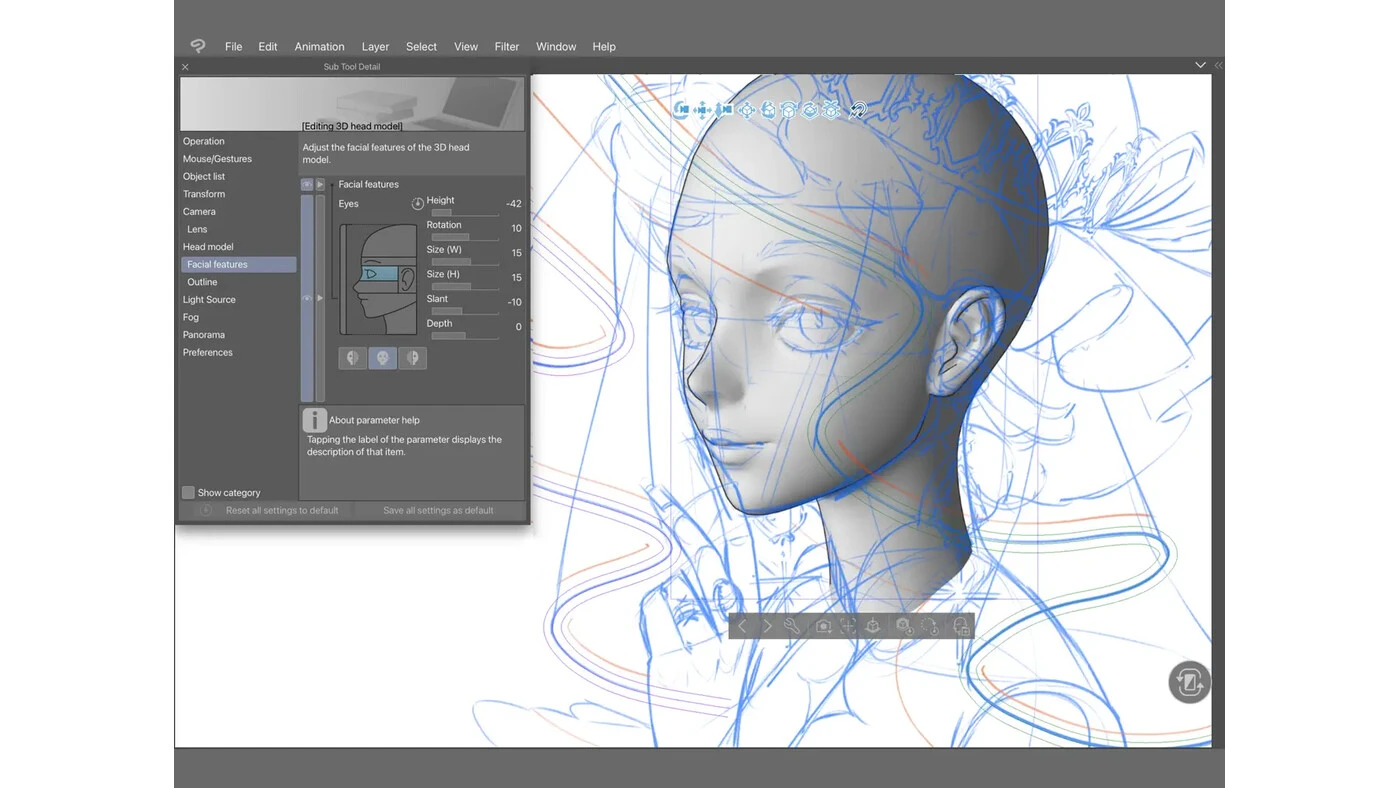The height and width of the screenshot is (788, 1400).
Task: Click the double-chevron panel expander at top right
Action: click(x=1218, y=65)
